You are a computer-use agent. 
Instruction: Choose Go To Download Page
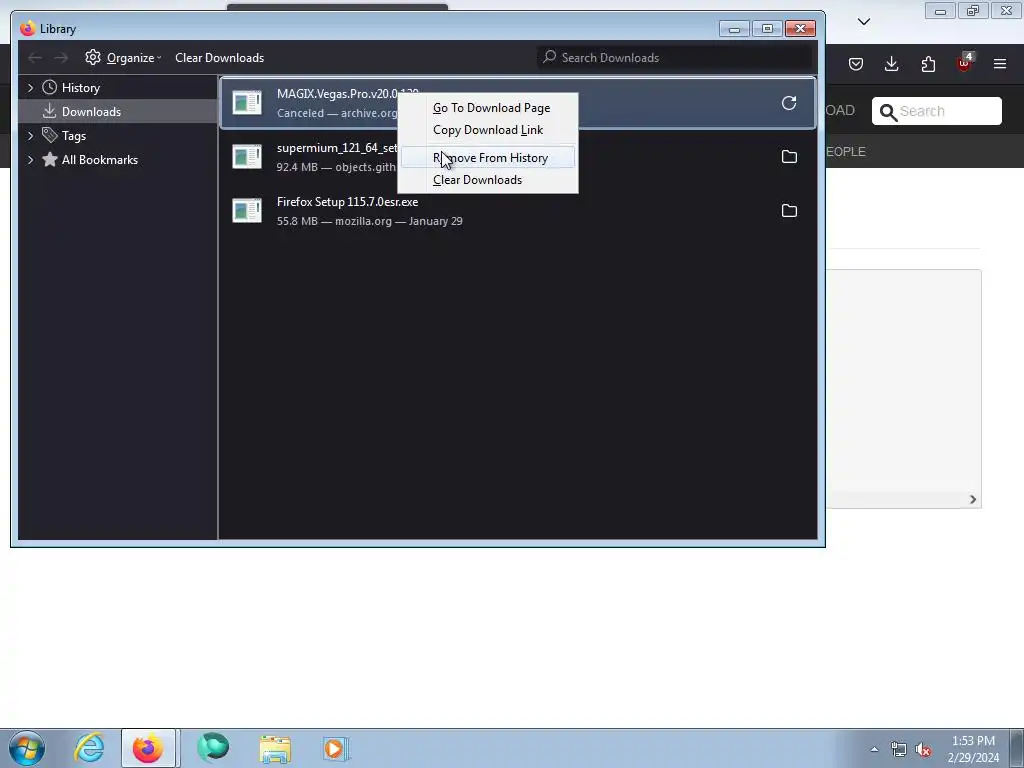pos(488,108)
